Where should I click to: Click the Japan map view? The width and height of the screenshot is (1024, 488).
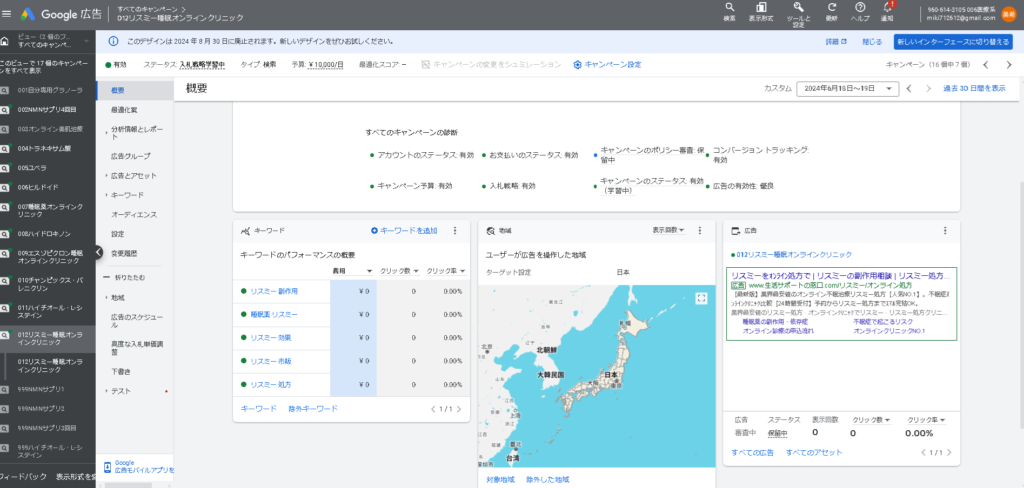[596, 376]
